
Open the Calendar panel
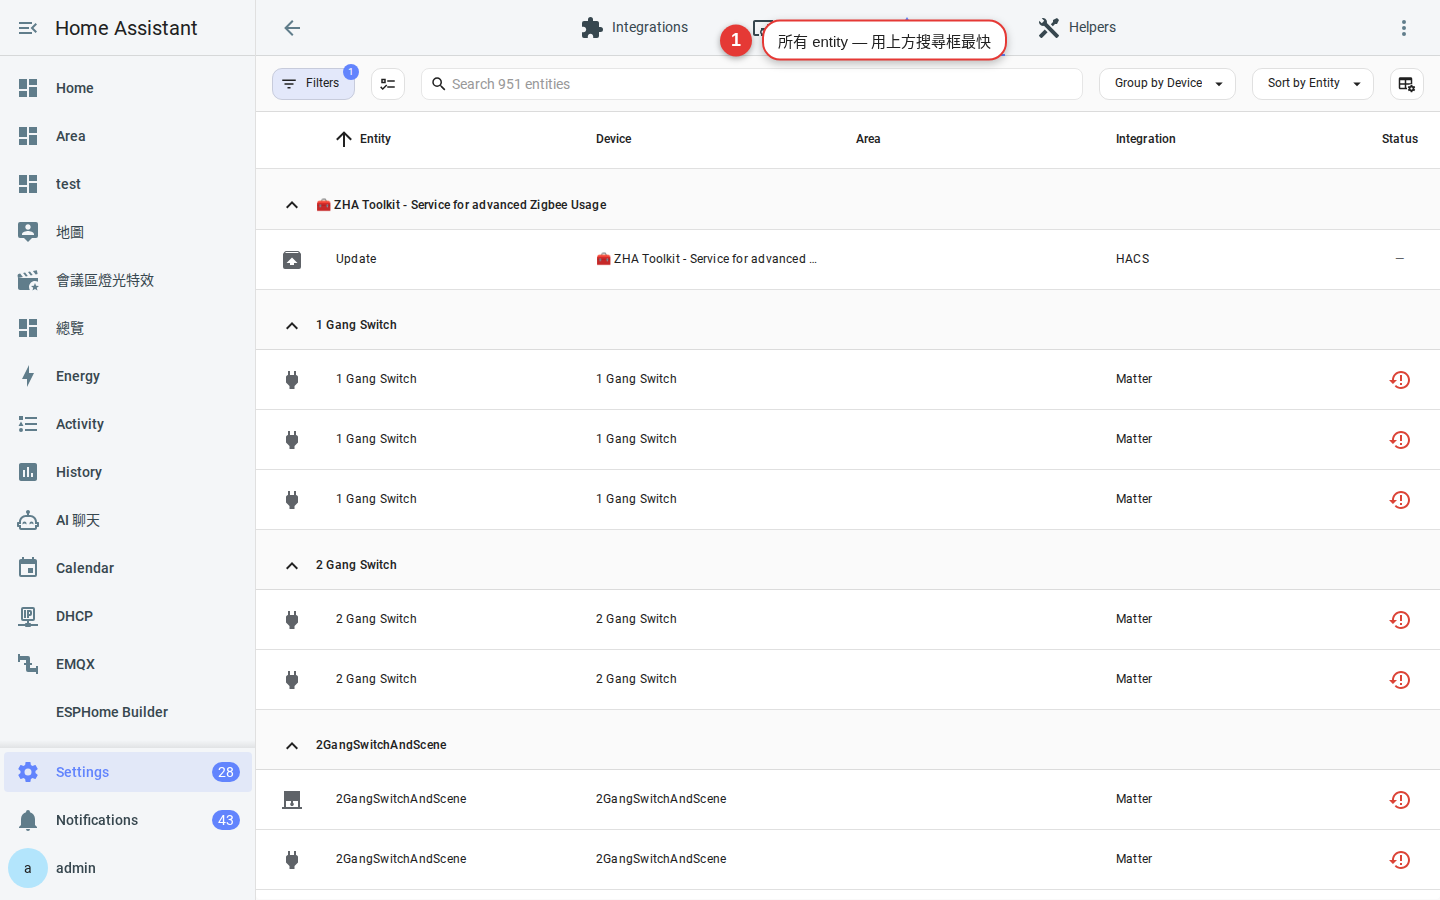pyautogui.click(x=128, y=568)
